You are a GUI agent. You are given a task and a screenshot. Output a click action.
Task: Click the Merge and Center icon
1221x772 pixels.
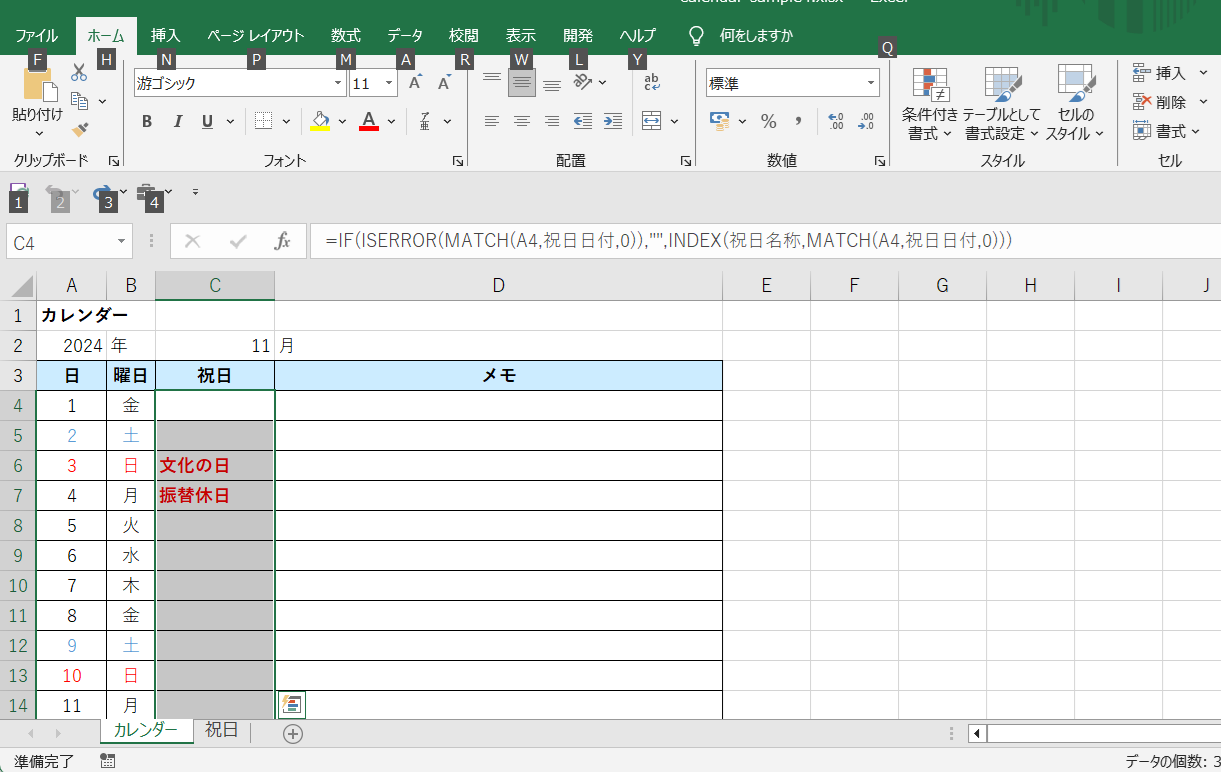(x=651, y=121)
